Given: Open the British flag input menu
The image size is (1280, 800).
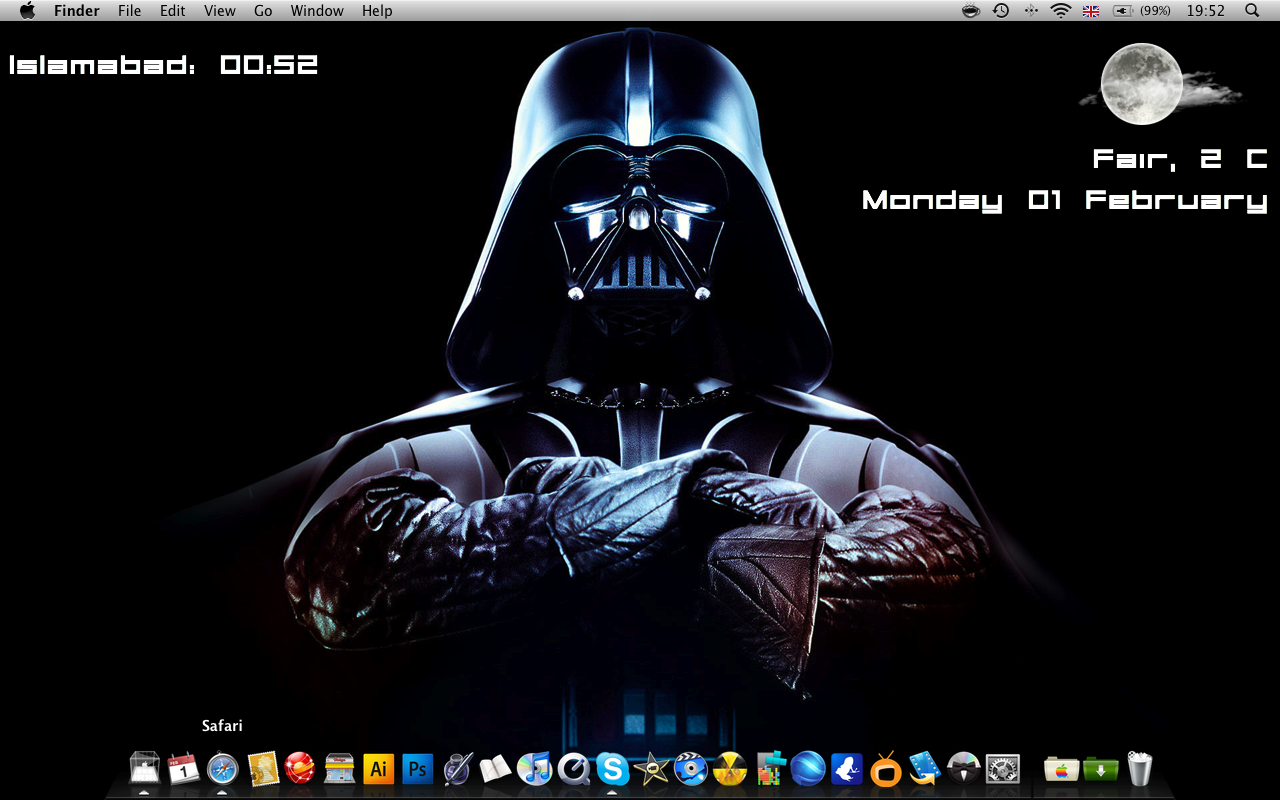Looking at the screenshot, I should [x=1091, y=11].
